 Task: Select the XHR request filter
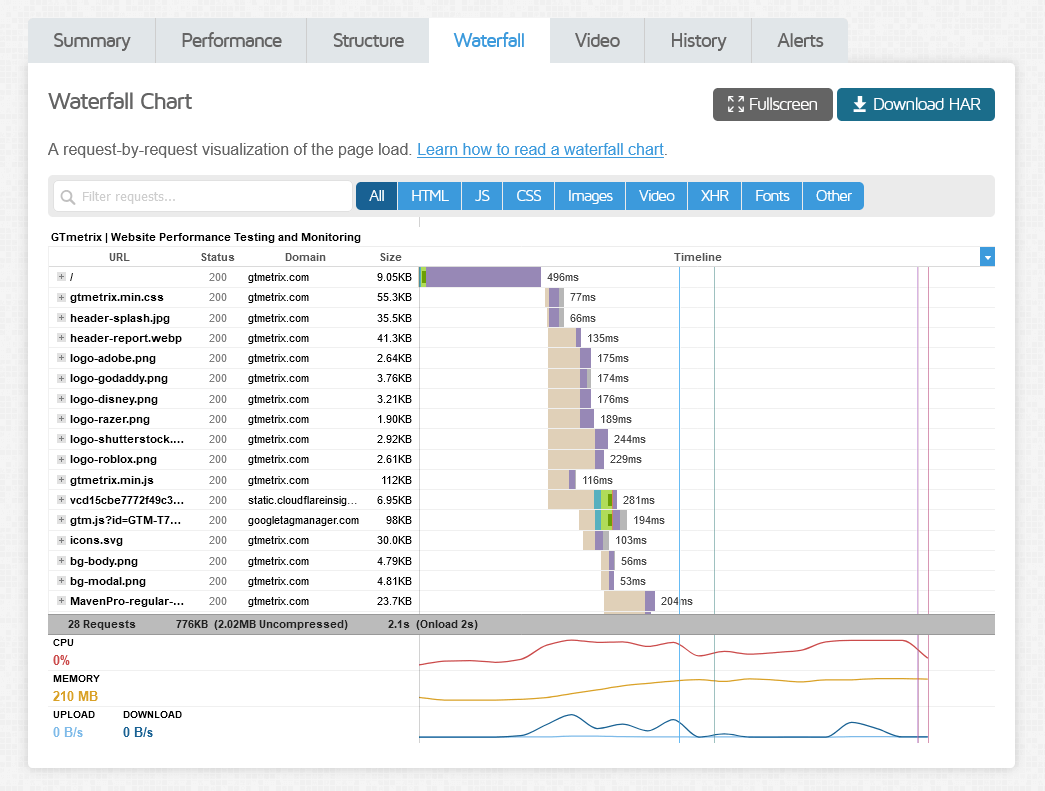point(714,196)
